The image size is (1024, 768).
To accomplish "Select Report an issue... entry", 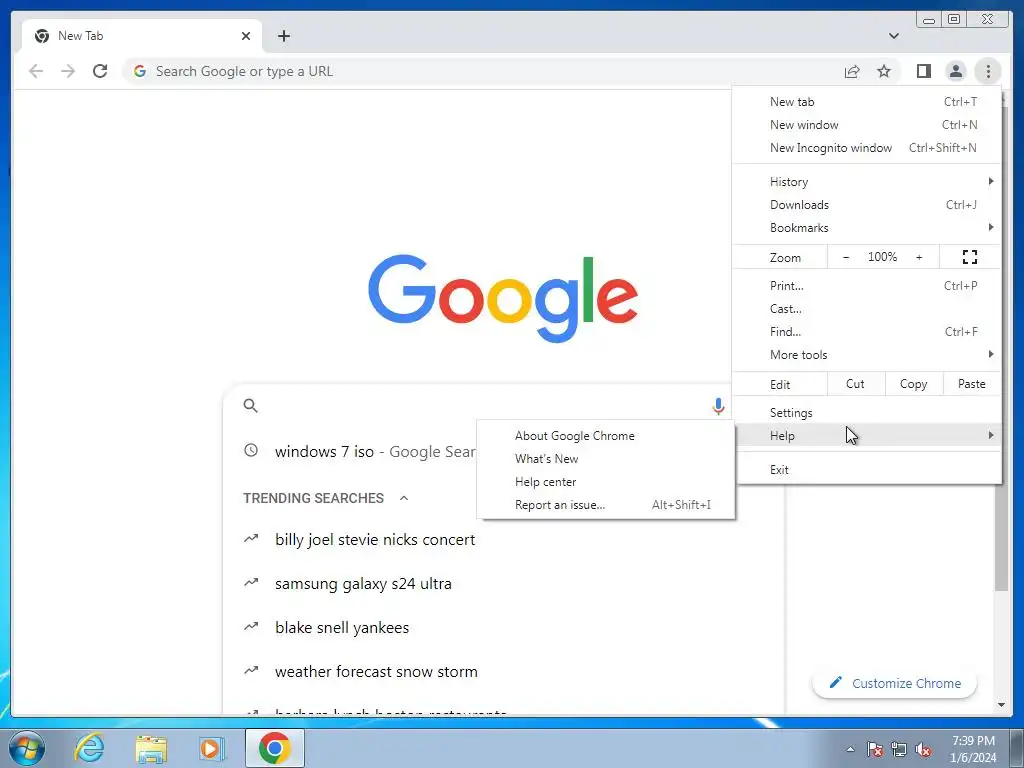I will [x=606, y=505].
